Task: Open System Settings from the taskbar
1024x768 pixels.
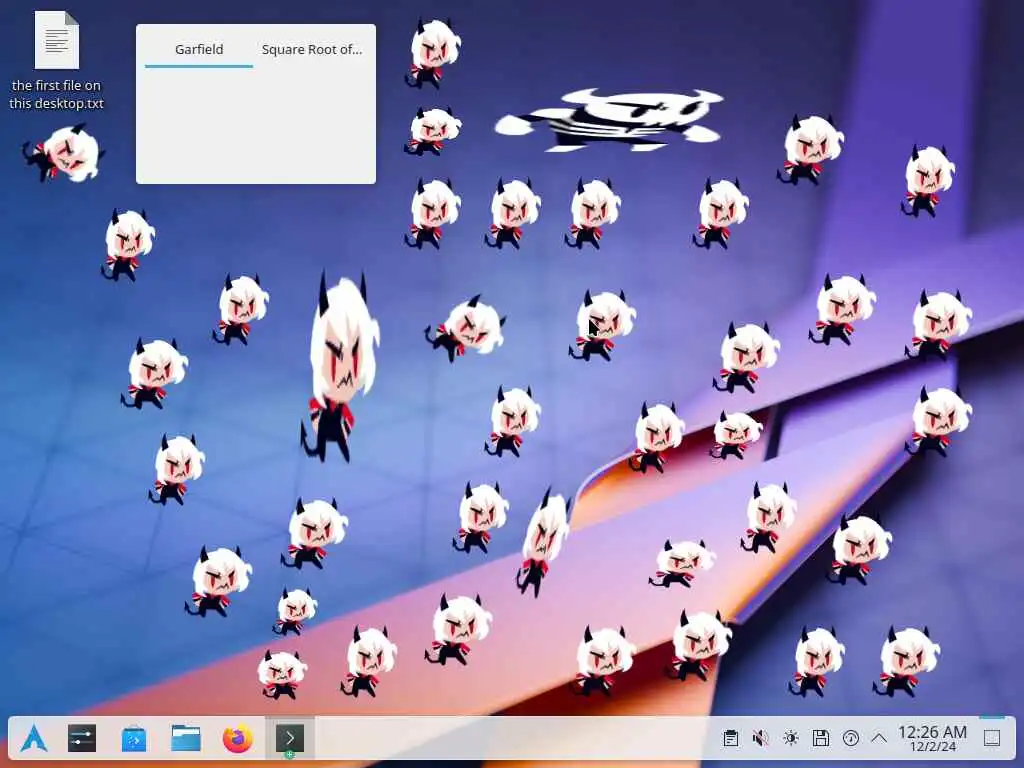Action: point(82,739)
